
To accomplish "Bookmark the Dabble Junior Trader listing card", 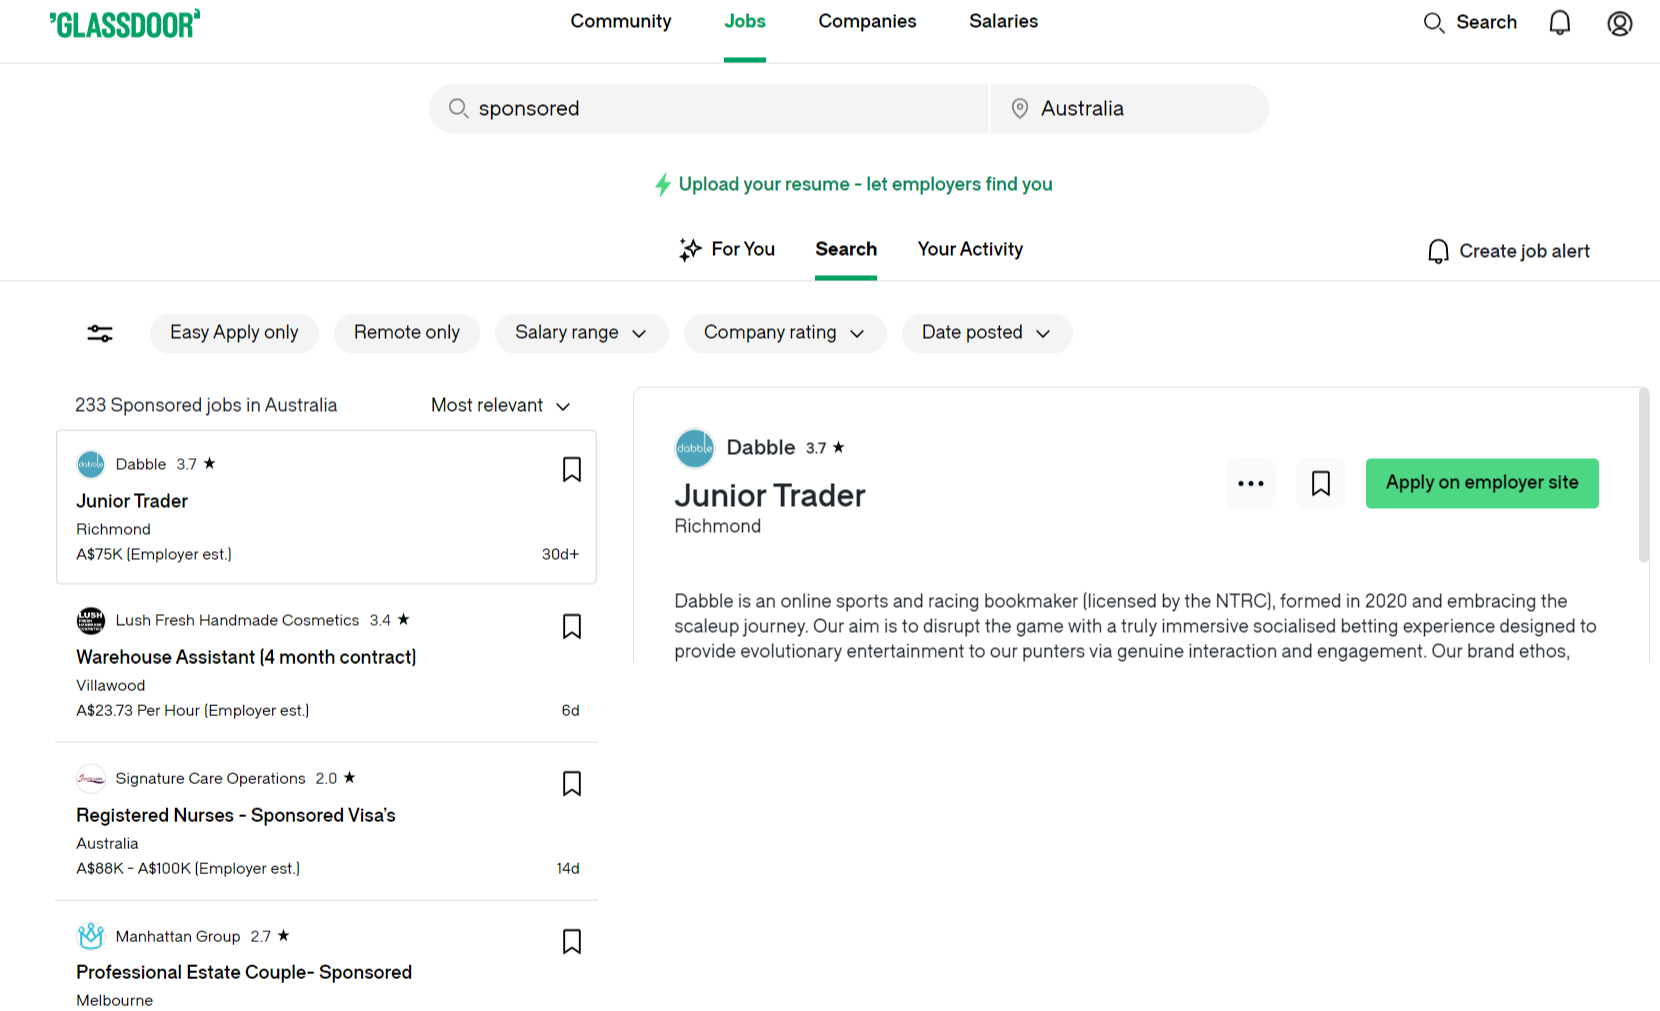I will [572, 470].
